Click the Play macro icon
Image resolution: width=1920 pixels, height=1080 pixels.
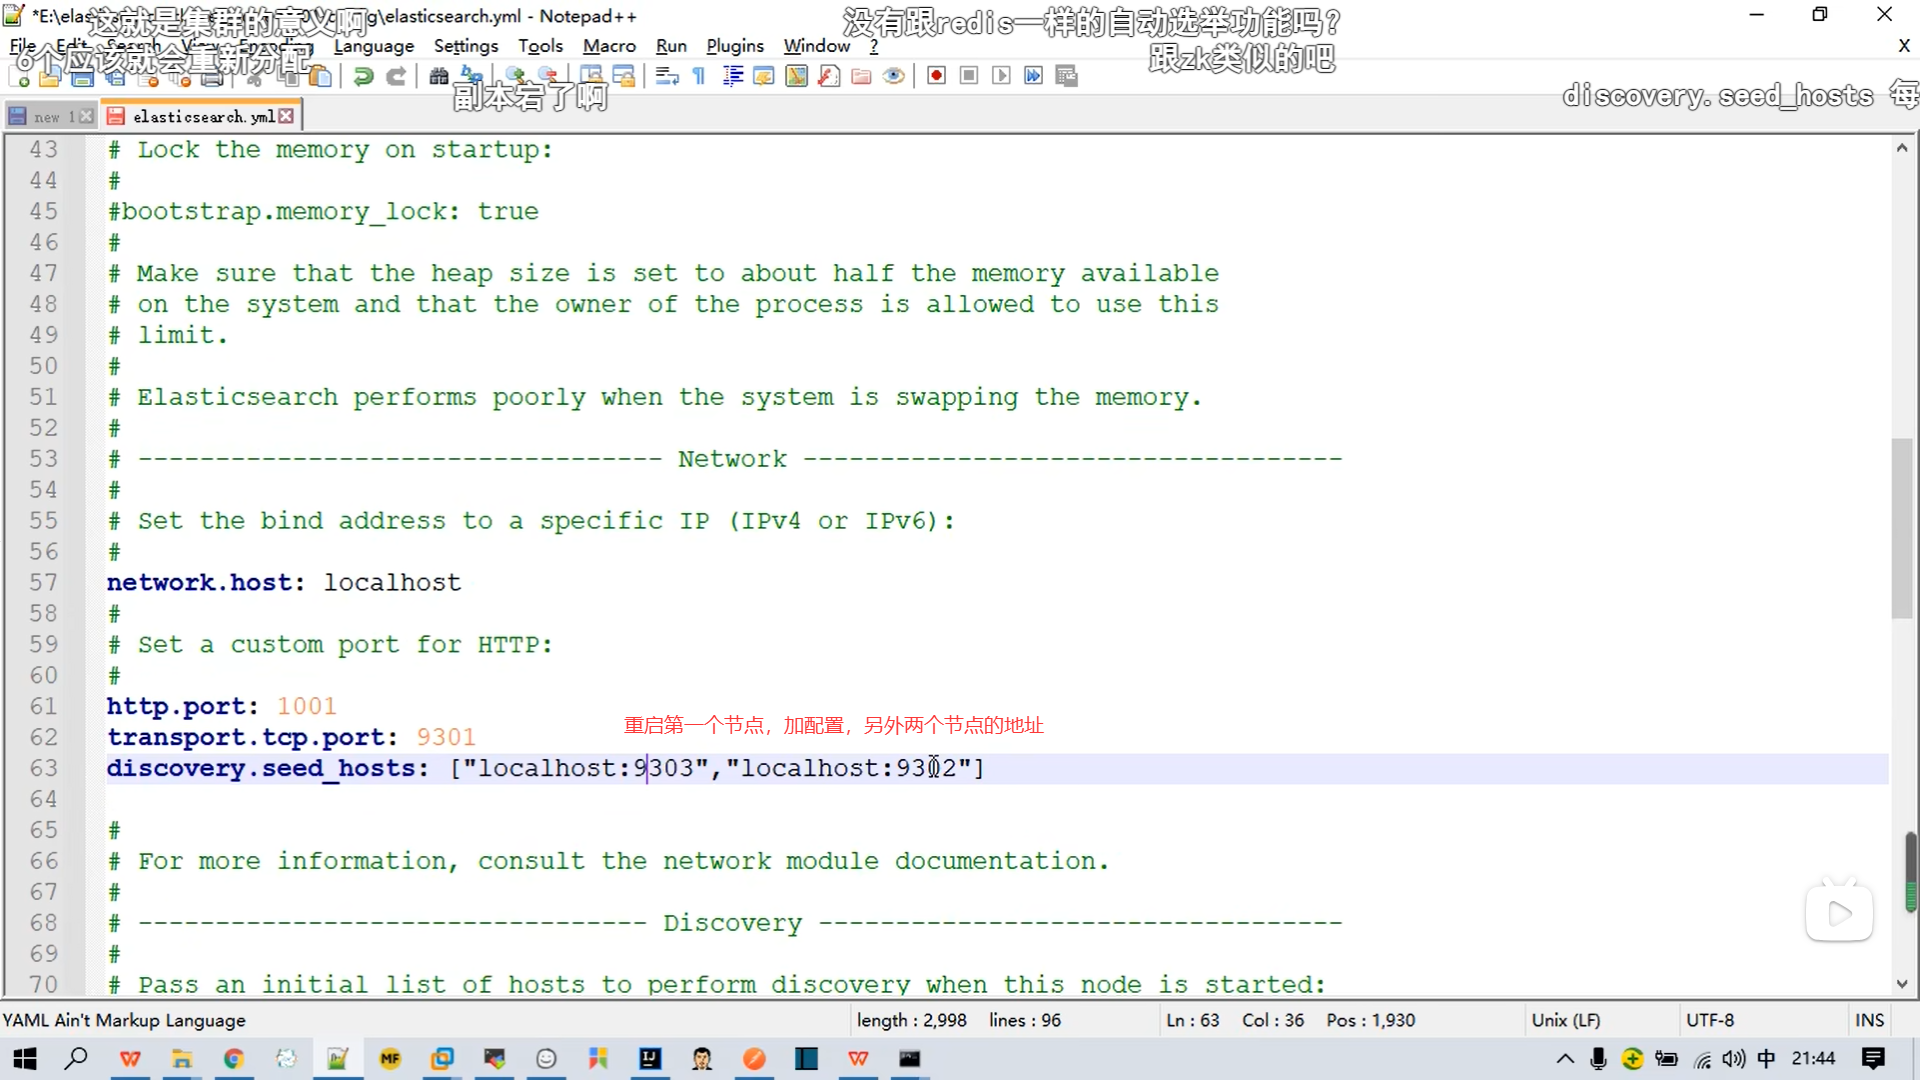(1001, 76)
